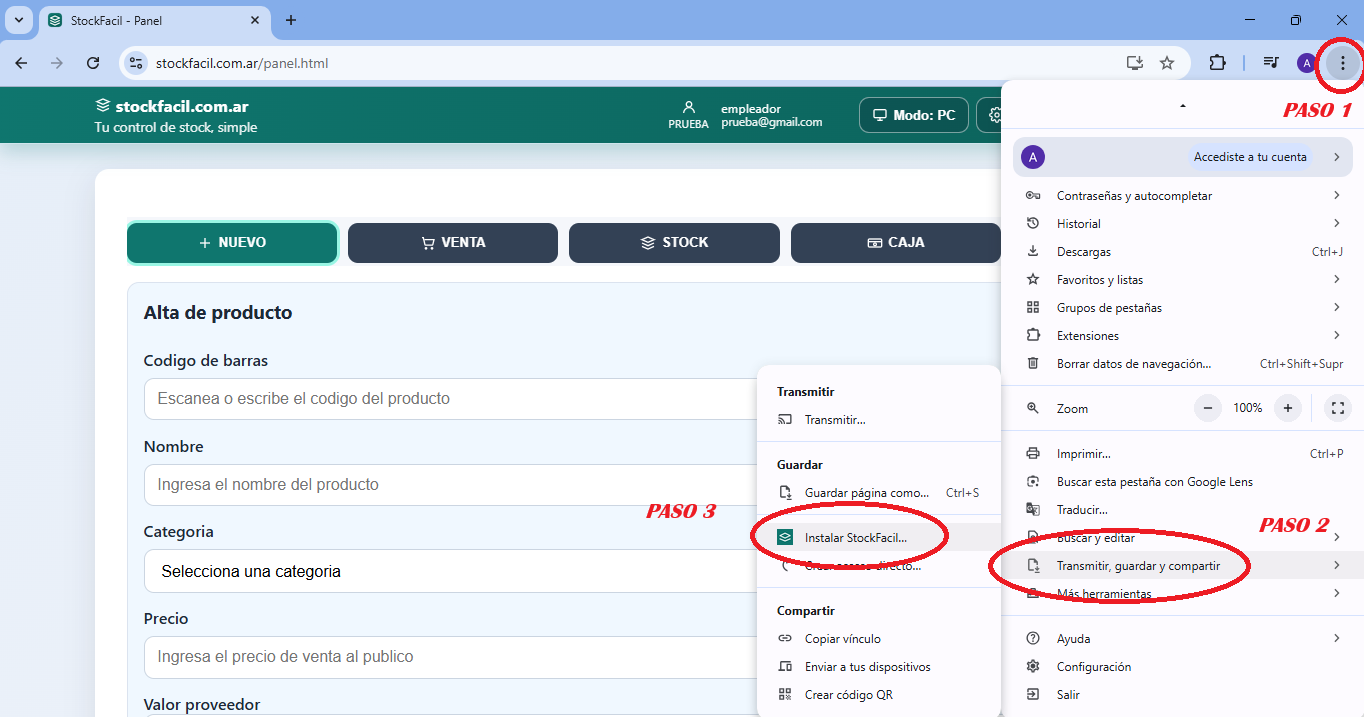This screenshot has height=717, width=1364.
Task: Expand Buscar y editar submenu
Action: pyautogui.click(x=1183, y=538)
